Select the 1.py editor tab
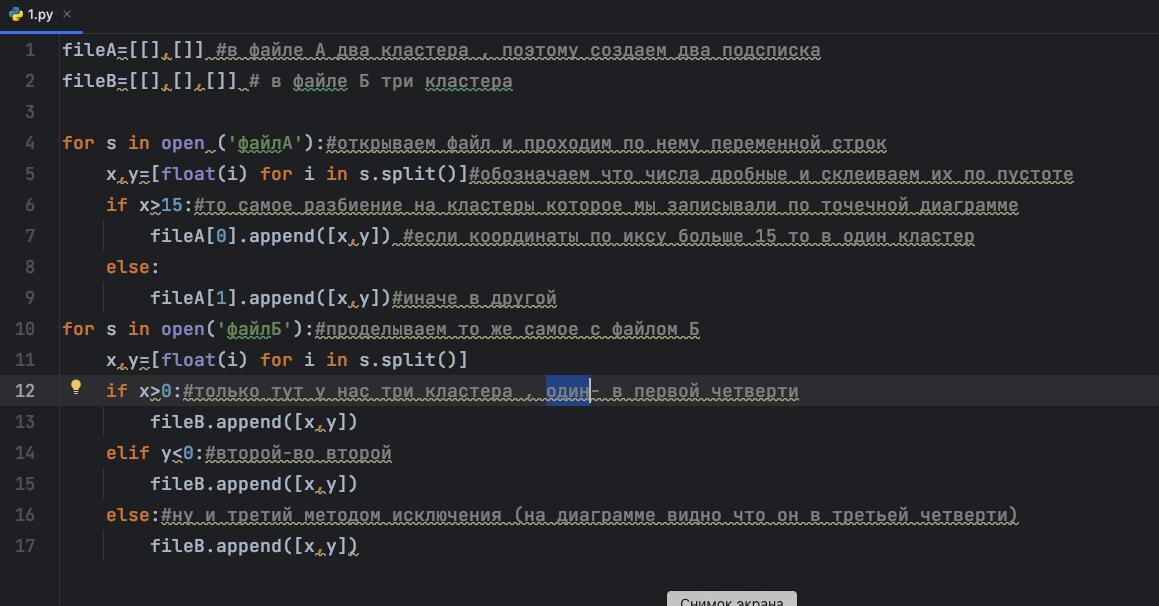Viewport: 1159px width, 606px height. pyautogui.click(x=40, y=14)
